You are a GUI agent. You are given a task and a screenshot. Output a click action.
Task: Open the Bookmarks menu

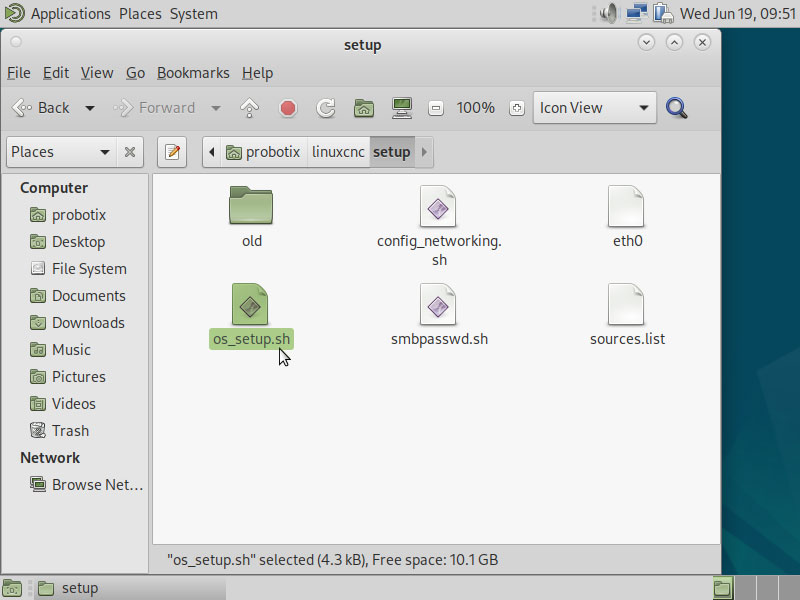tap(193, 73)
